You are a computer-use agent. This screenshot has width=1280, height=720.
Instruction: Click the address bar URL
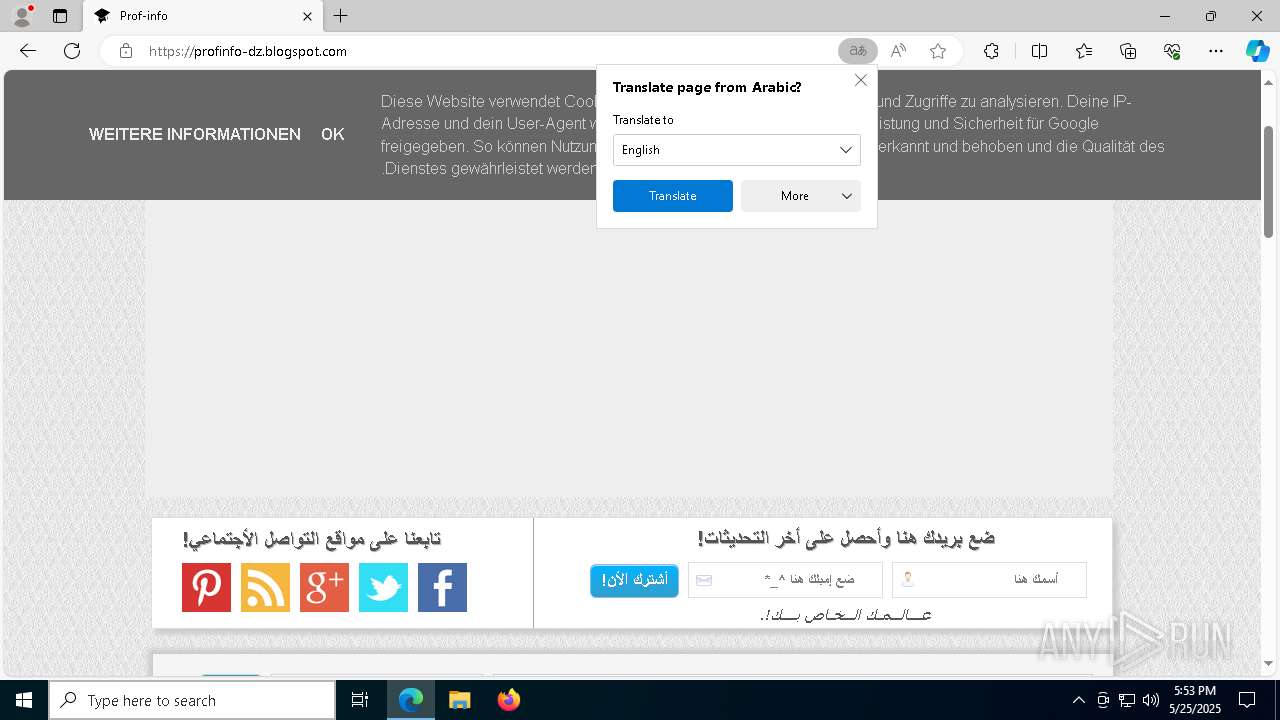pos(248,51)
